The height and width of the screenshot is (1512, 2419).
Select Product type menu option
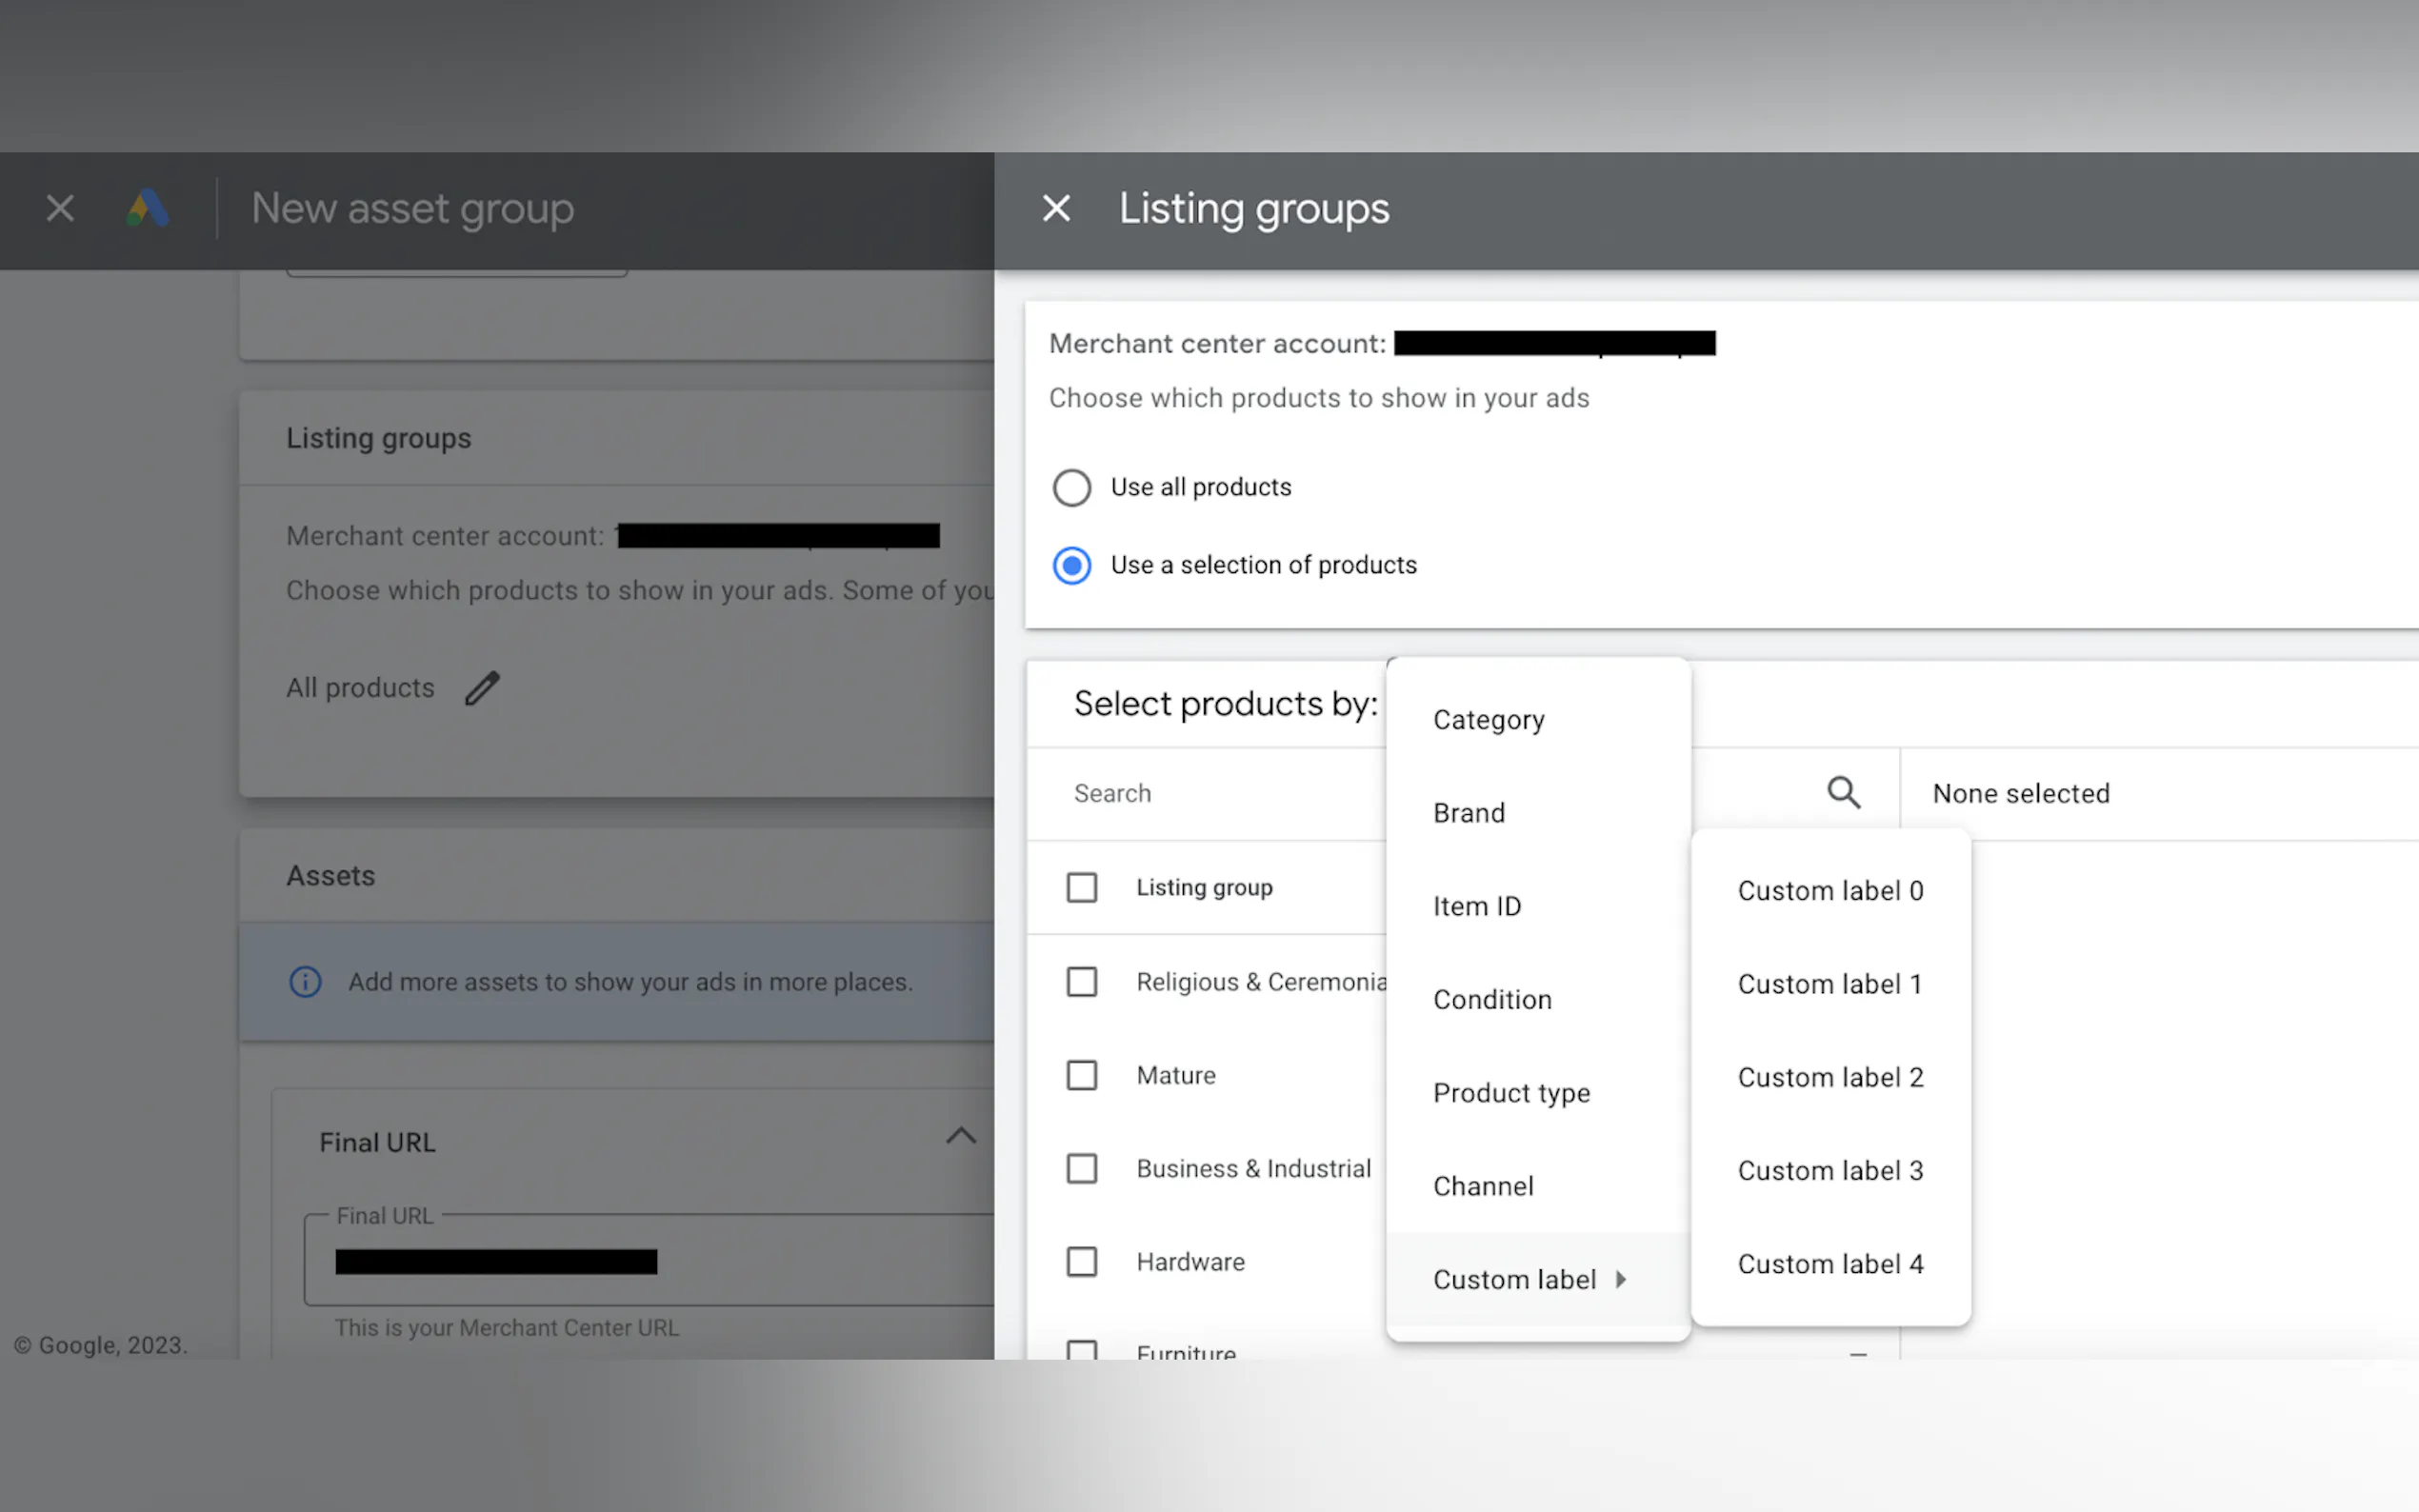[1510, 1093]
